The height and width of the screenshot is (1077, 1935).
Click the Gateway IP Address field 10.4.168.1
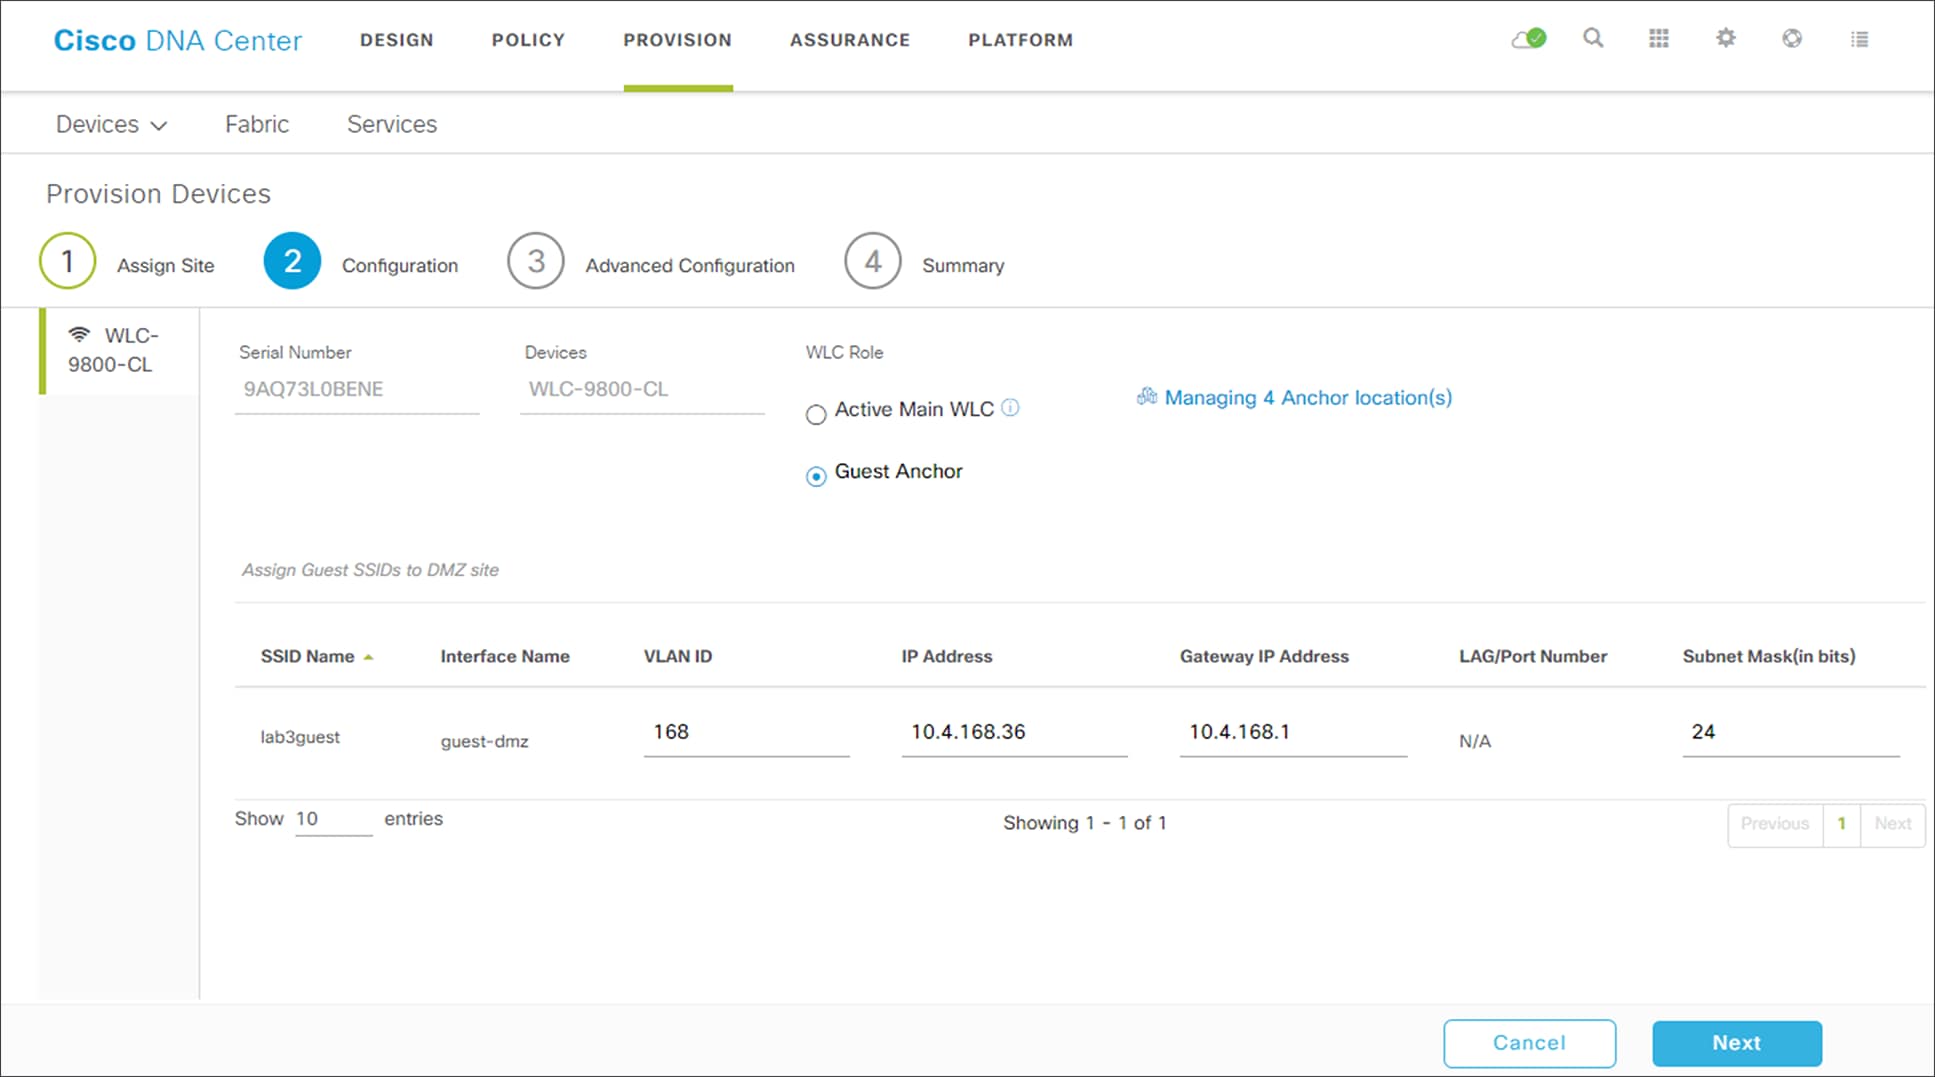pyautogui.click(x=1293, y=733)
